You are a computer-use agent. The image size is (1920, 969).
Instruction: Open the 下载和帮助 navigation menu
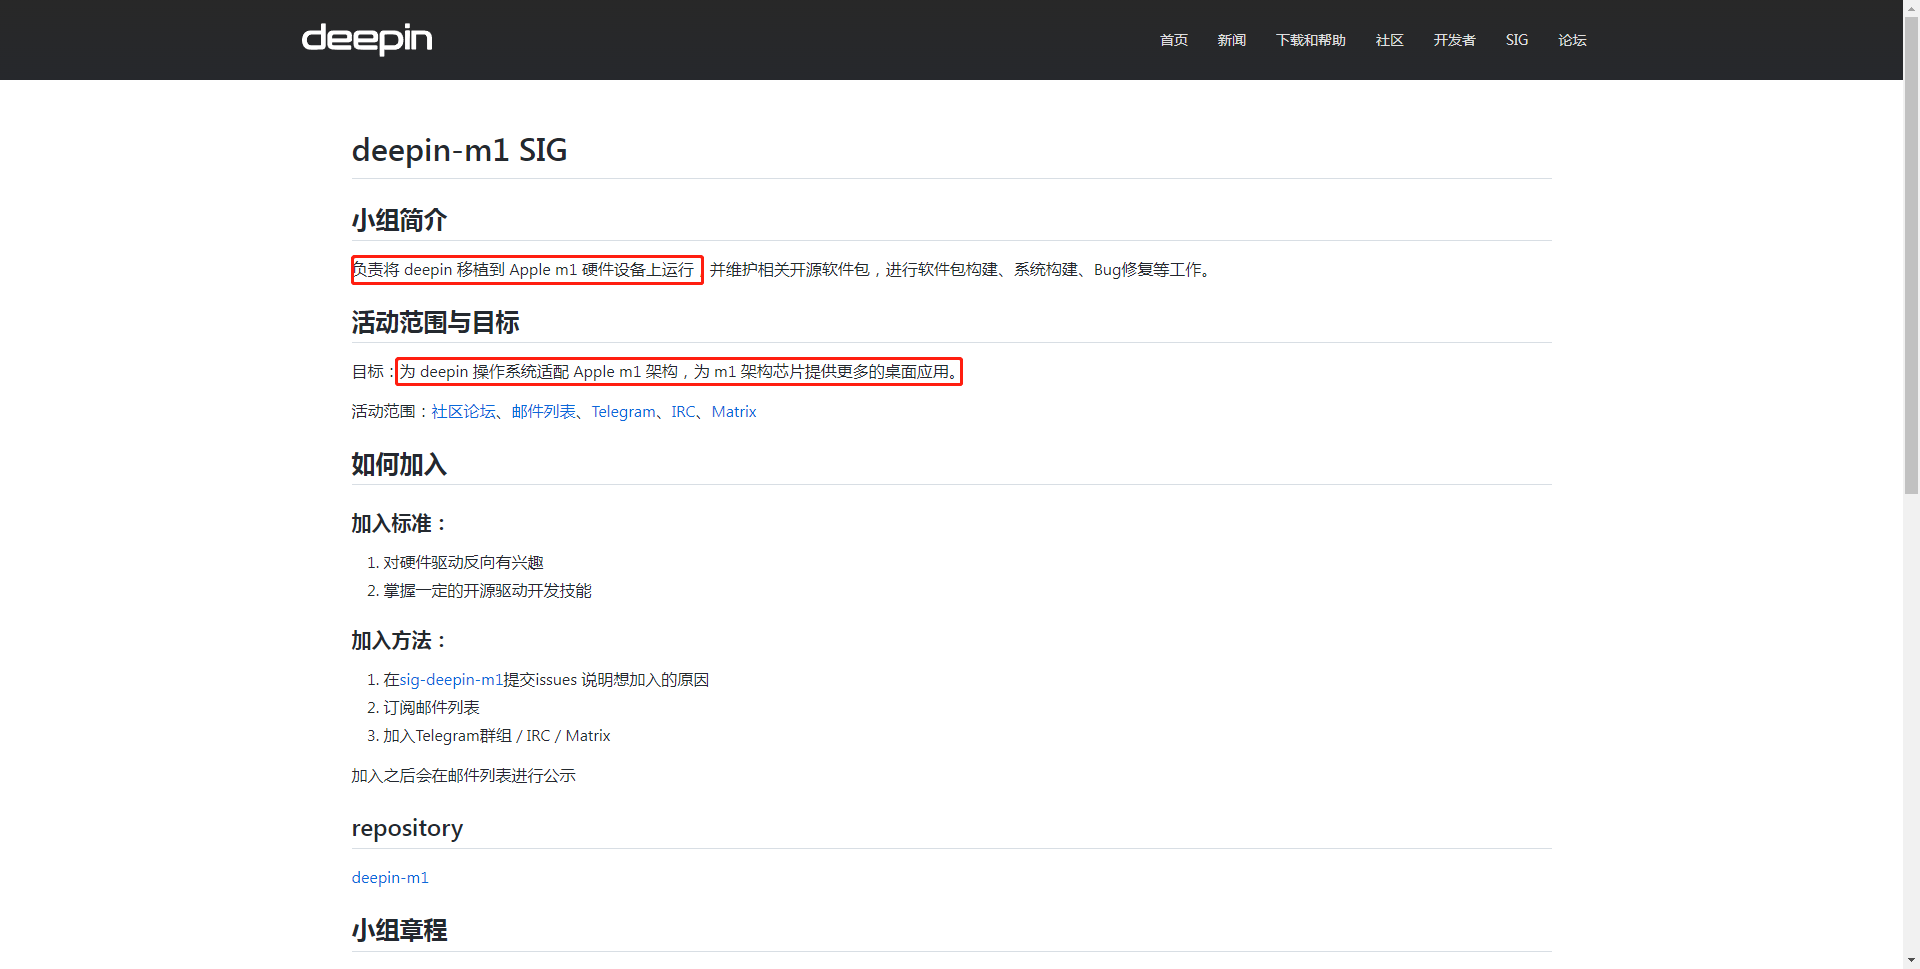(x=1311, y=40)
